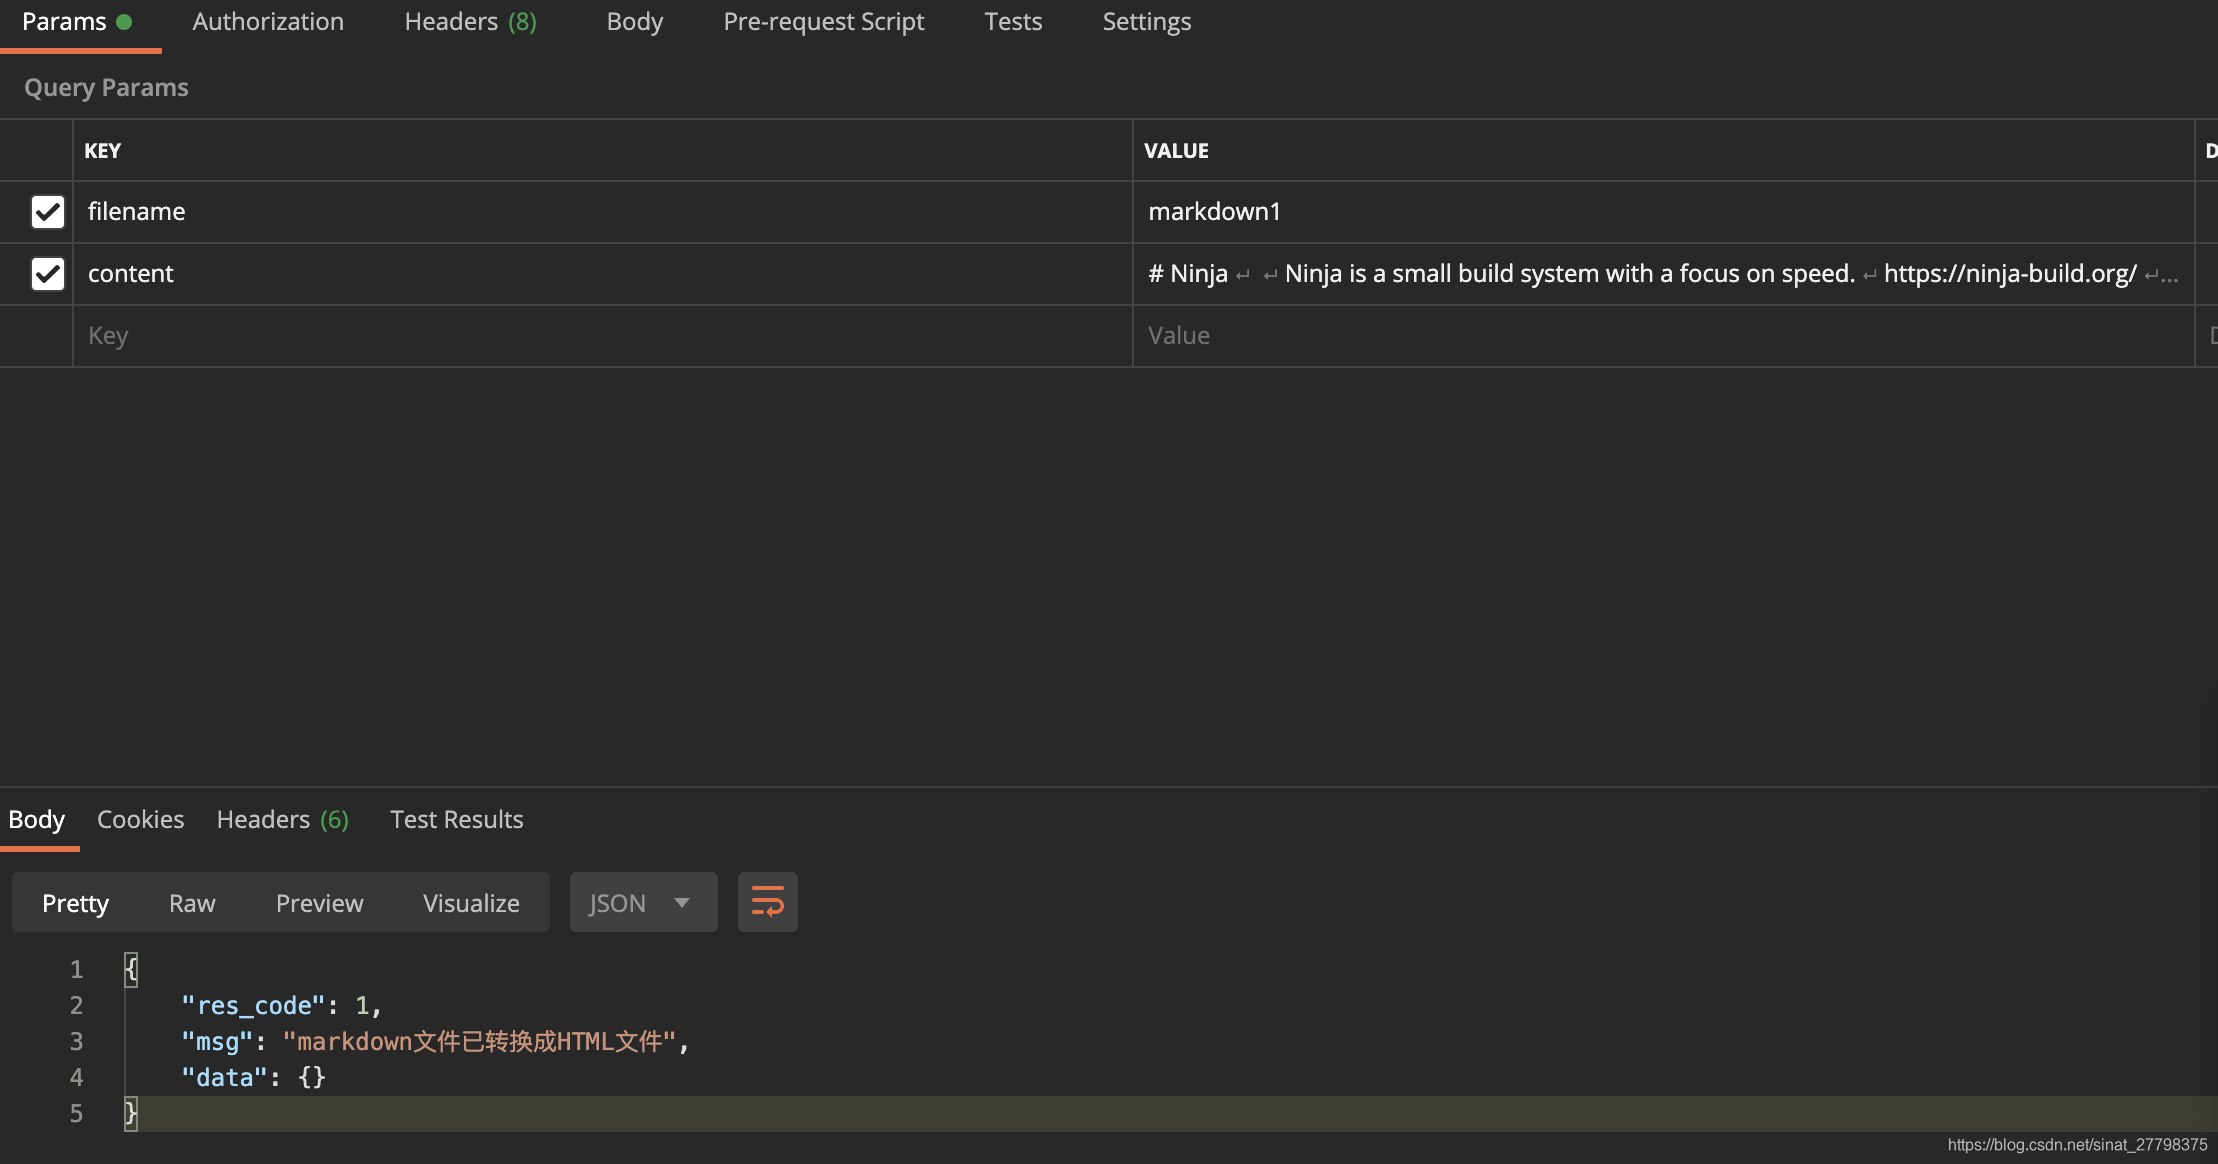Select the Visualize response view
The width and height of the screenshot is (2218, 1164).
[471, 903]
